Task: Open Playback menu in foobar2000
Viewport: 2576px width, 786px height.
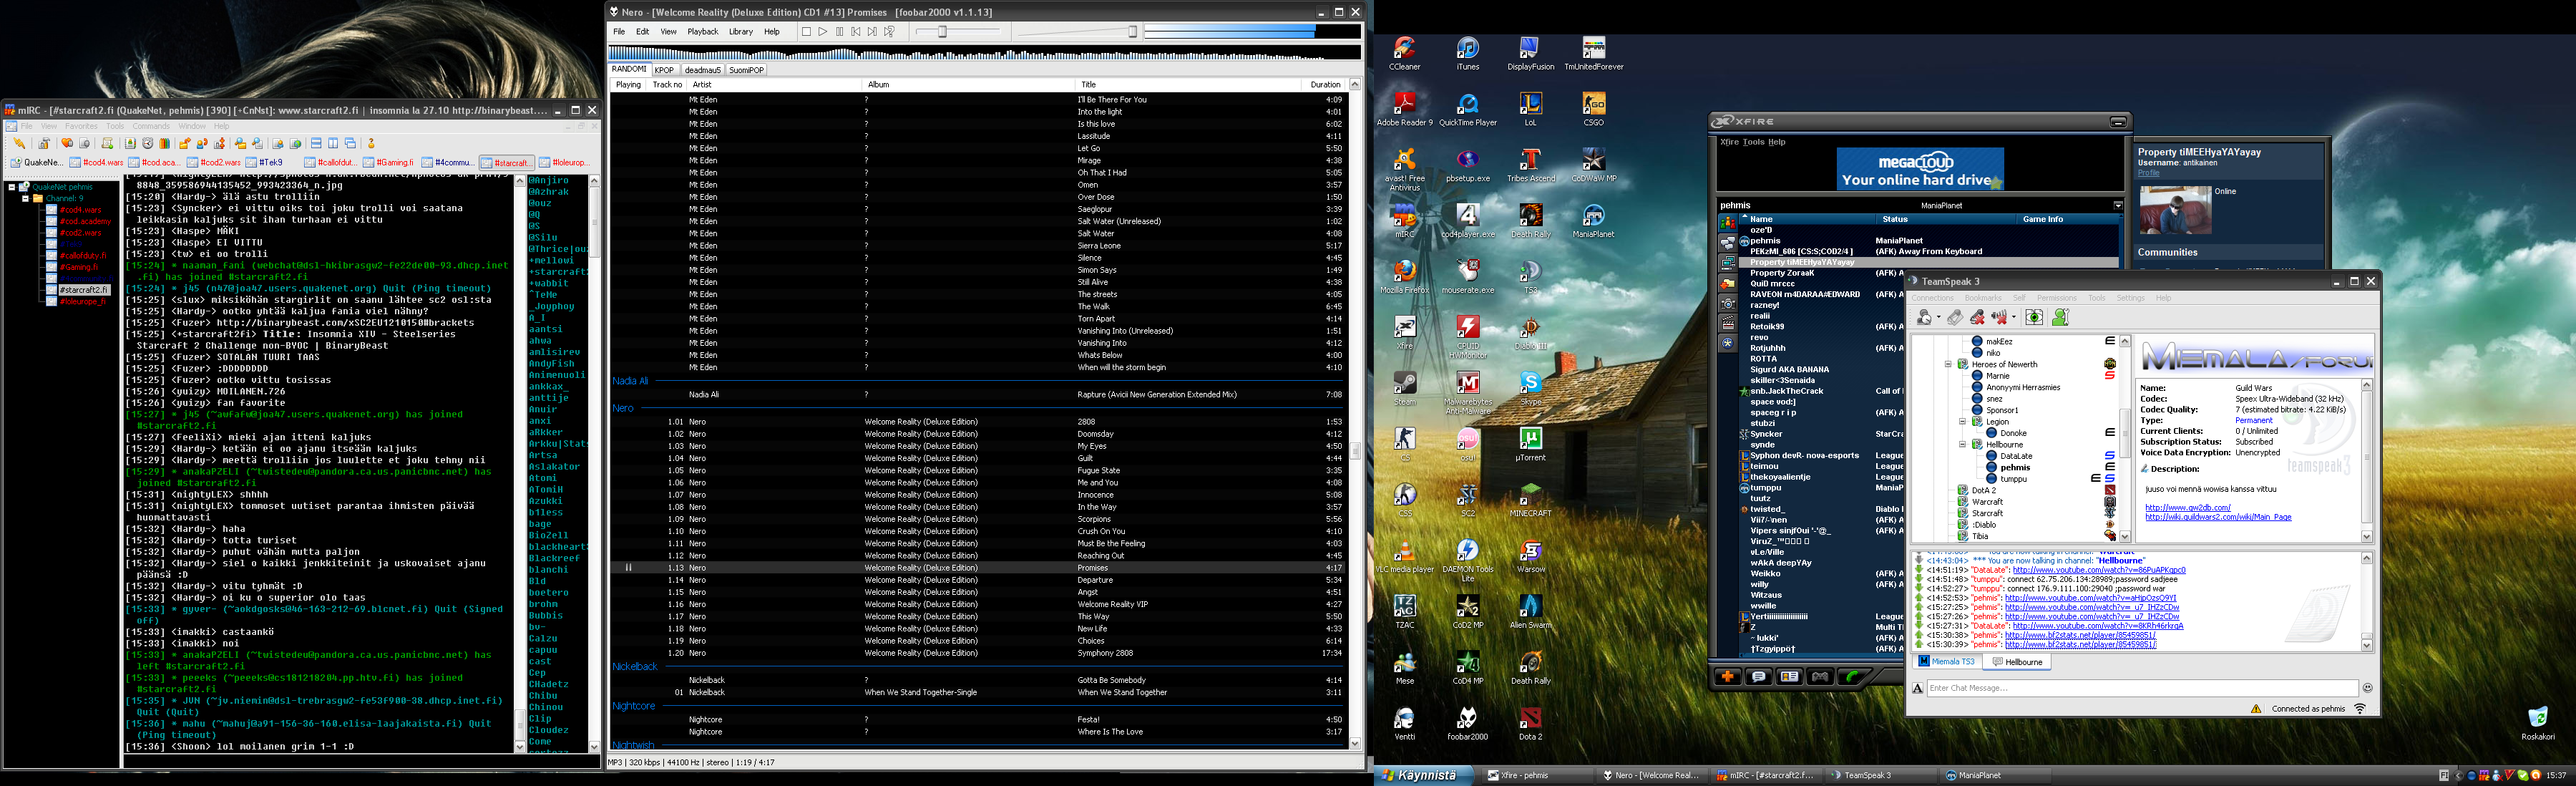Action: coord(702,32)
